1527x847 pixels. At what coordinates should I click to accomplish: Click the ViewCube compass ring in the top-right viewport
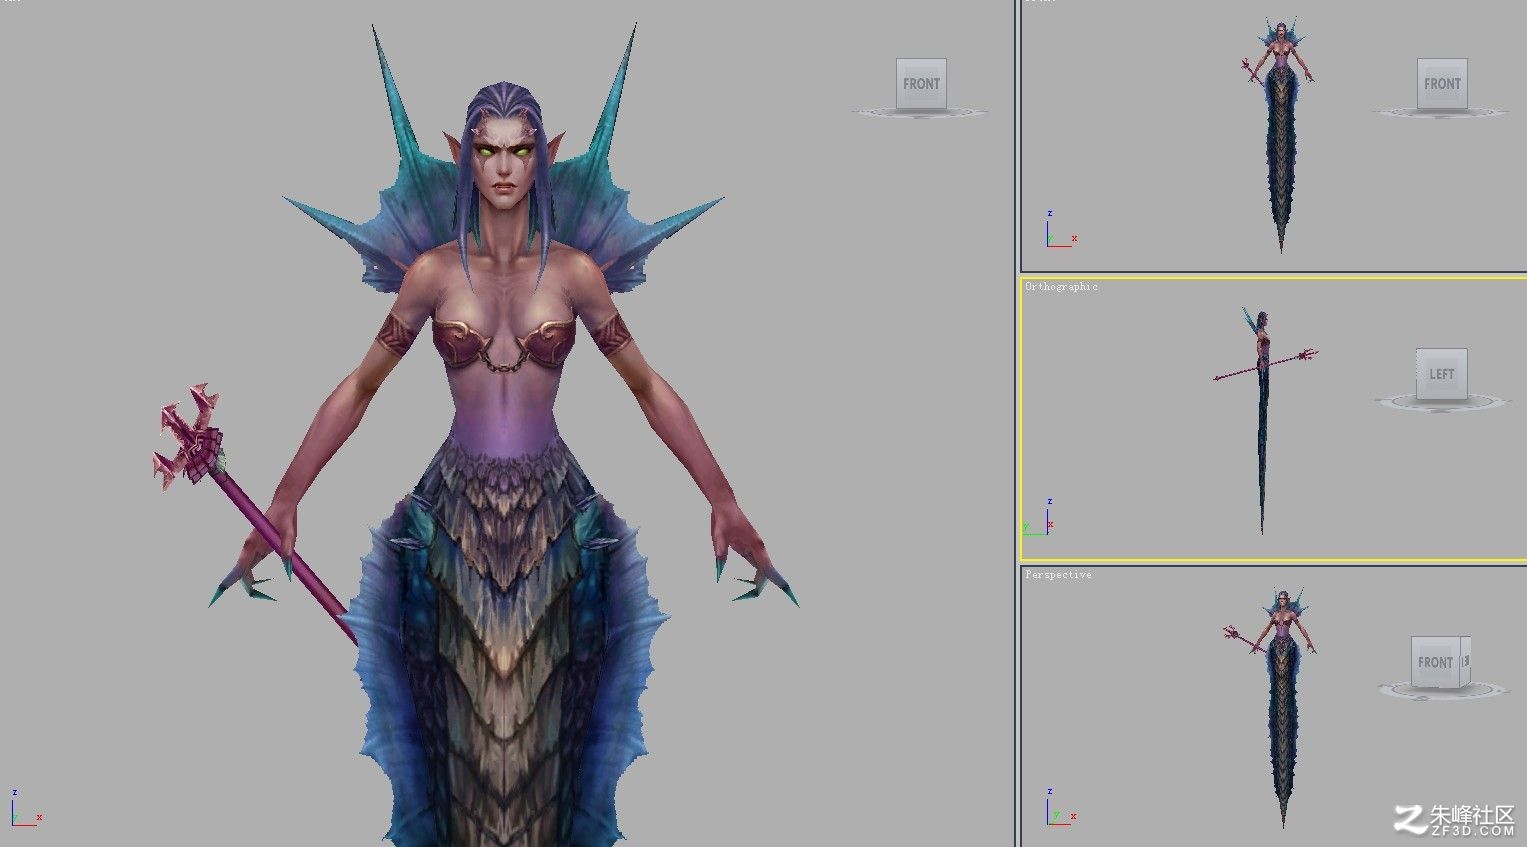tap(1442, 111)
